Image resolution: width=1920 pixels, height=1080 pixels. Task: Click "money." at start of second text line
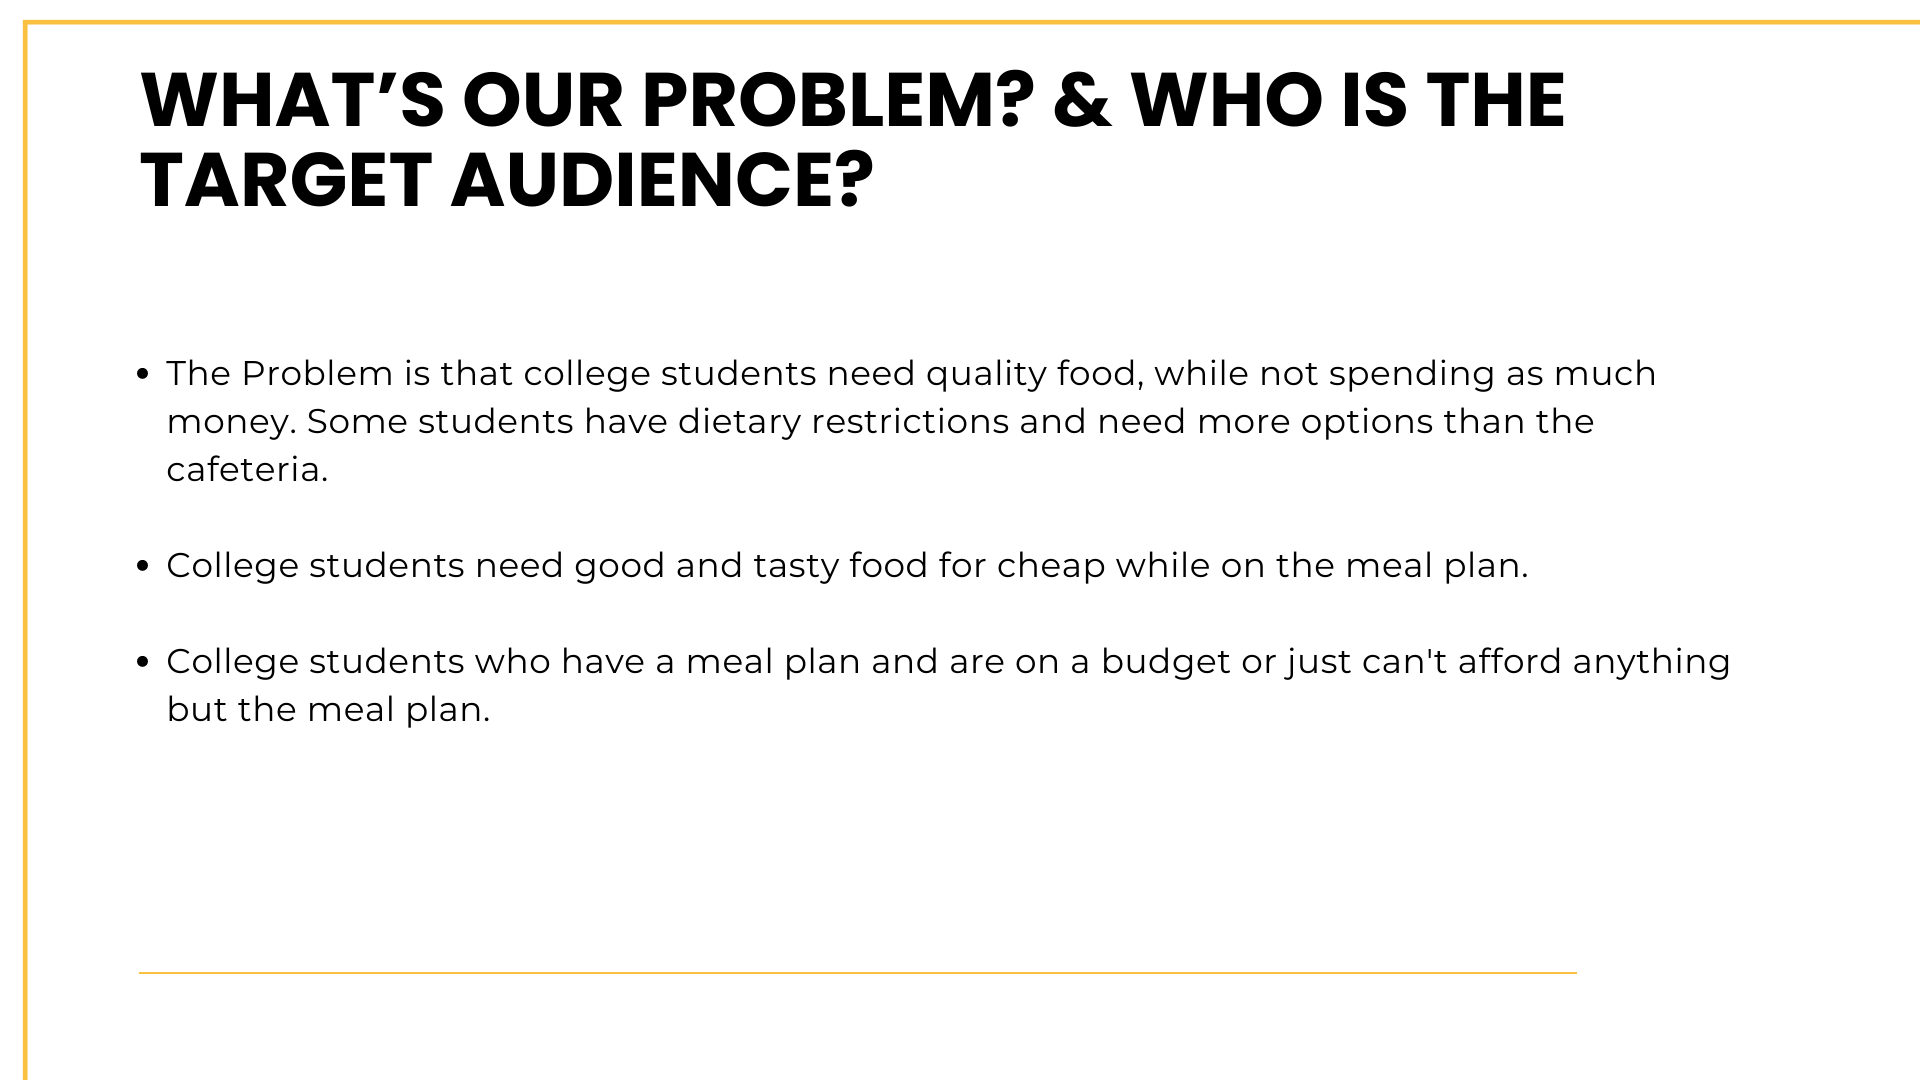[x=231, y=422]
